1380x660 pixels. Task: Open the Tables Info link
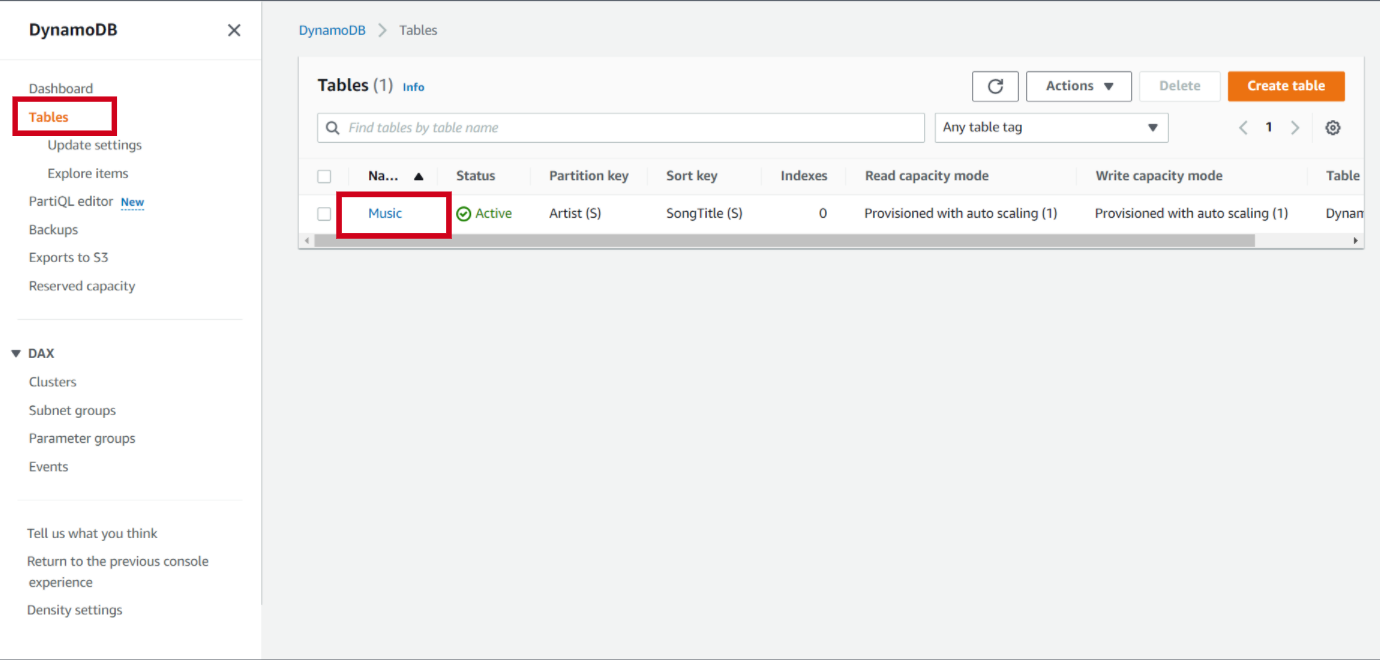tap(413, 88)
